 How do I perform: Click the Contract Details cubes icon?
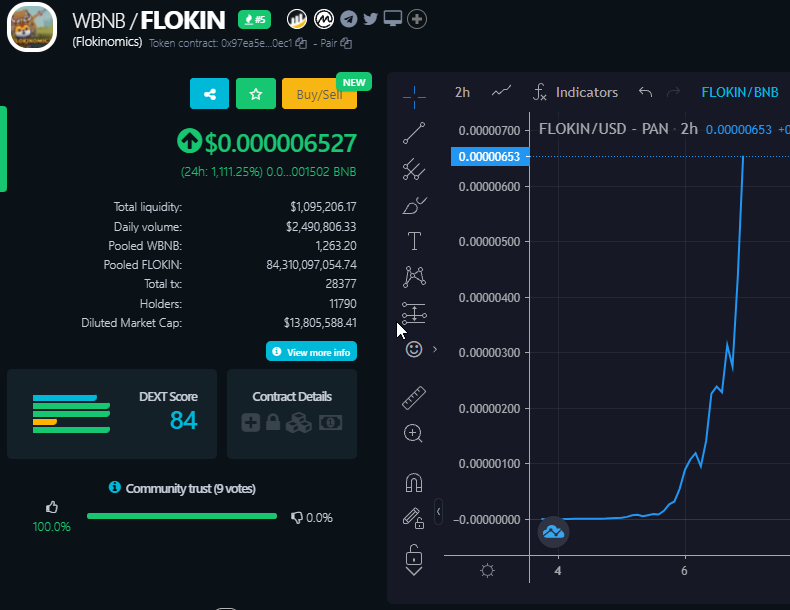299,423
